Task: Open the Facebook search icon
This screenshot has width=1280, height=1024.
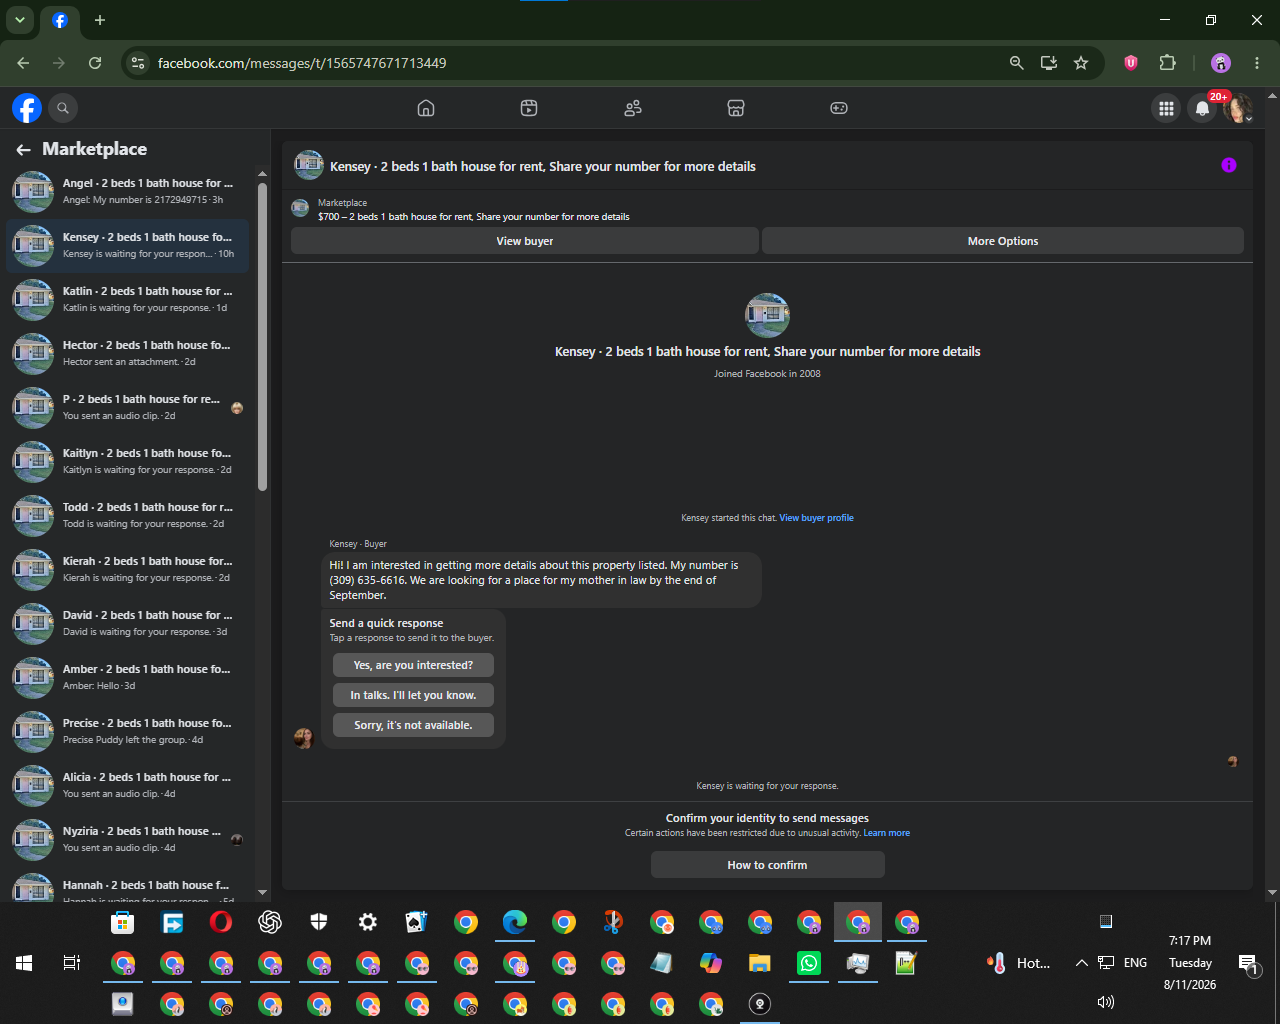Action: point(63,108)
